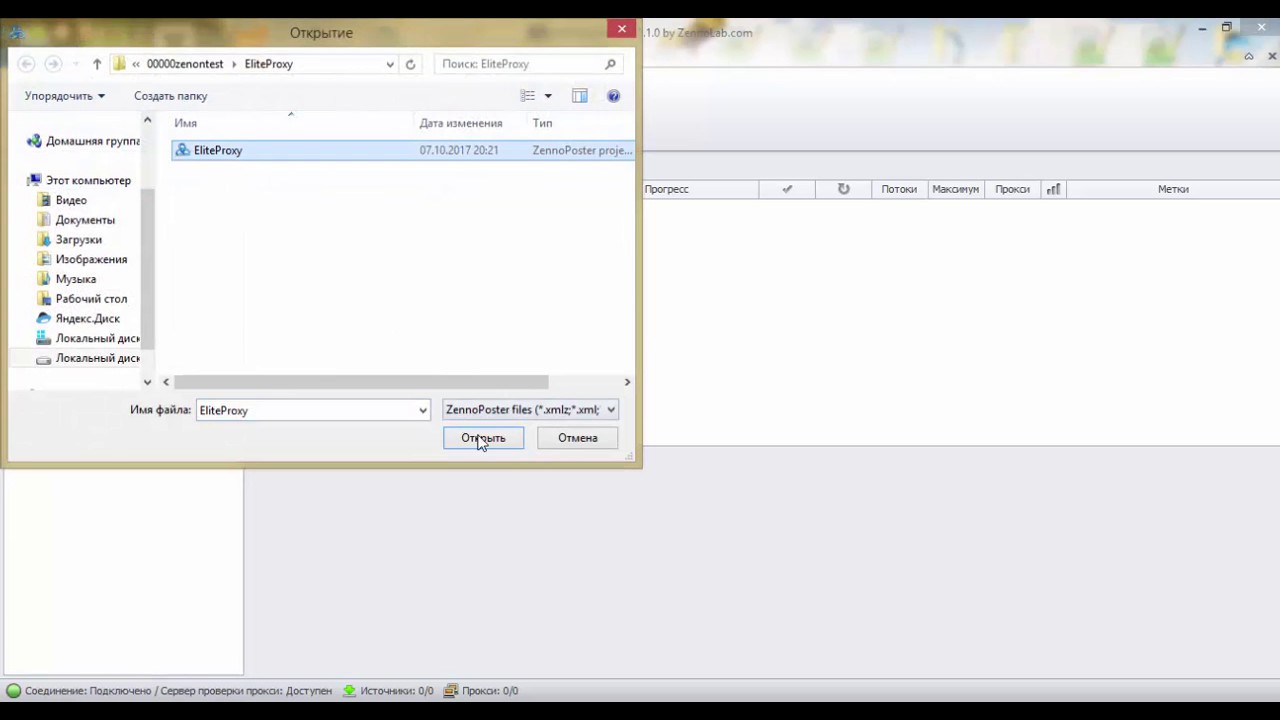Image resolution: width=1280 pixels, height=720 pixels.
Task: Select 00000zenontest in the address path
Action: click(x=185, y=64)
